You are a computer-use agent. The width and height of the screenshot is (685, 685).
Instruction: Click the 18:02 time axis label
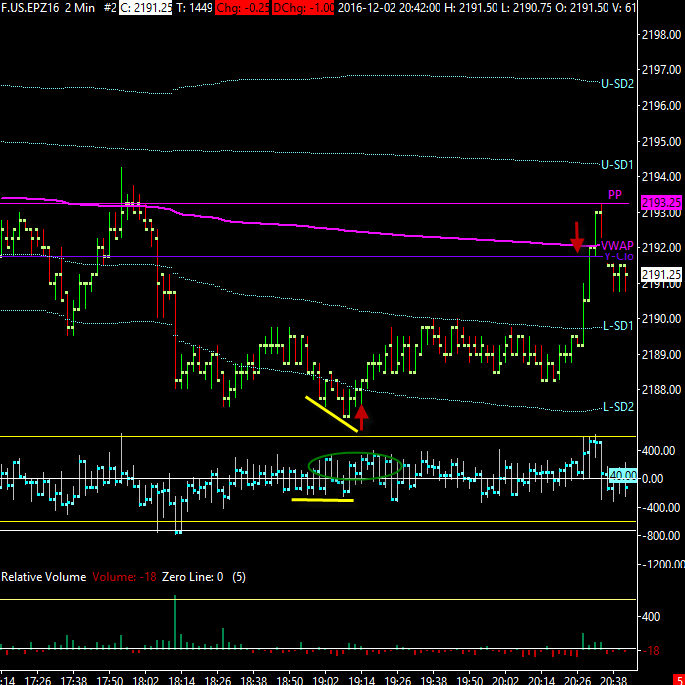point(145,680)
